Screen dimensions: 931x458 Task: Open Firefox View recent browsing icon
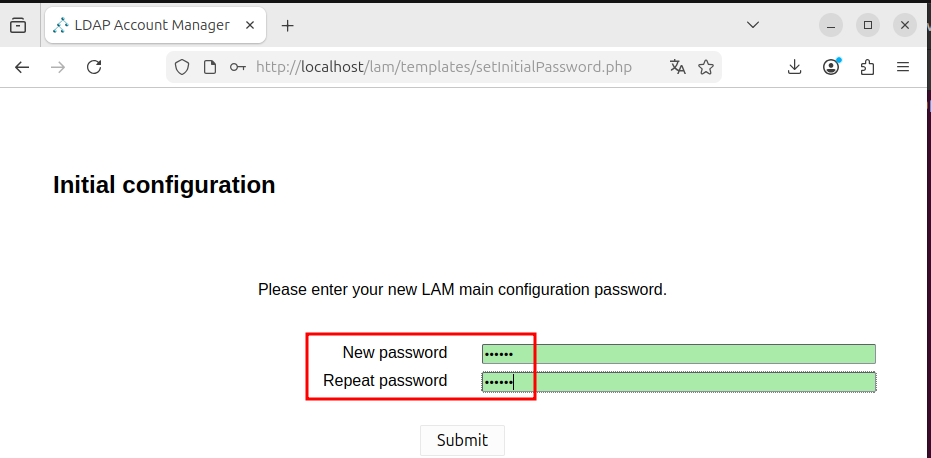coord(18,25)
